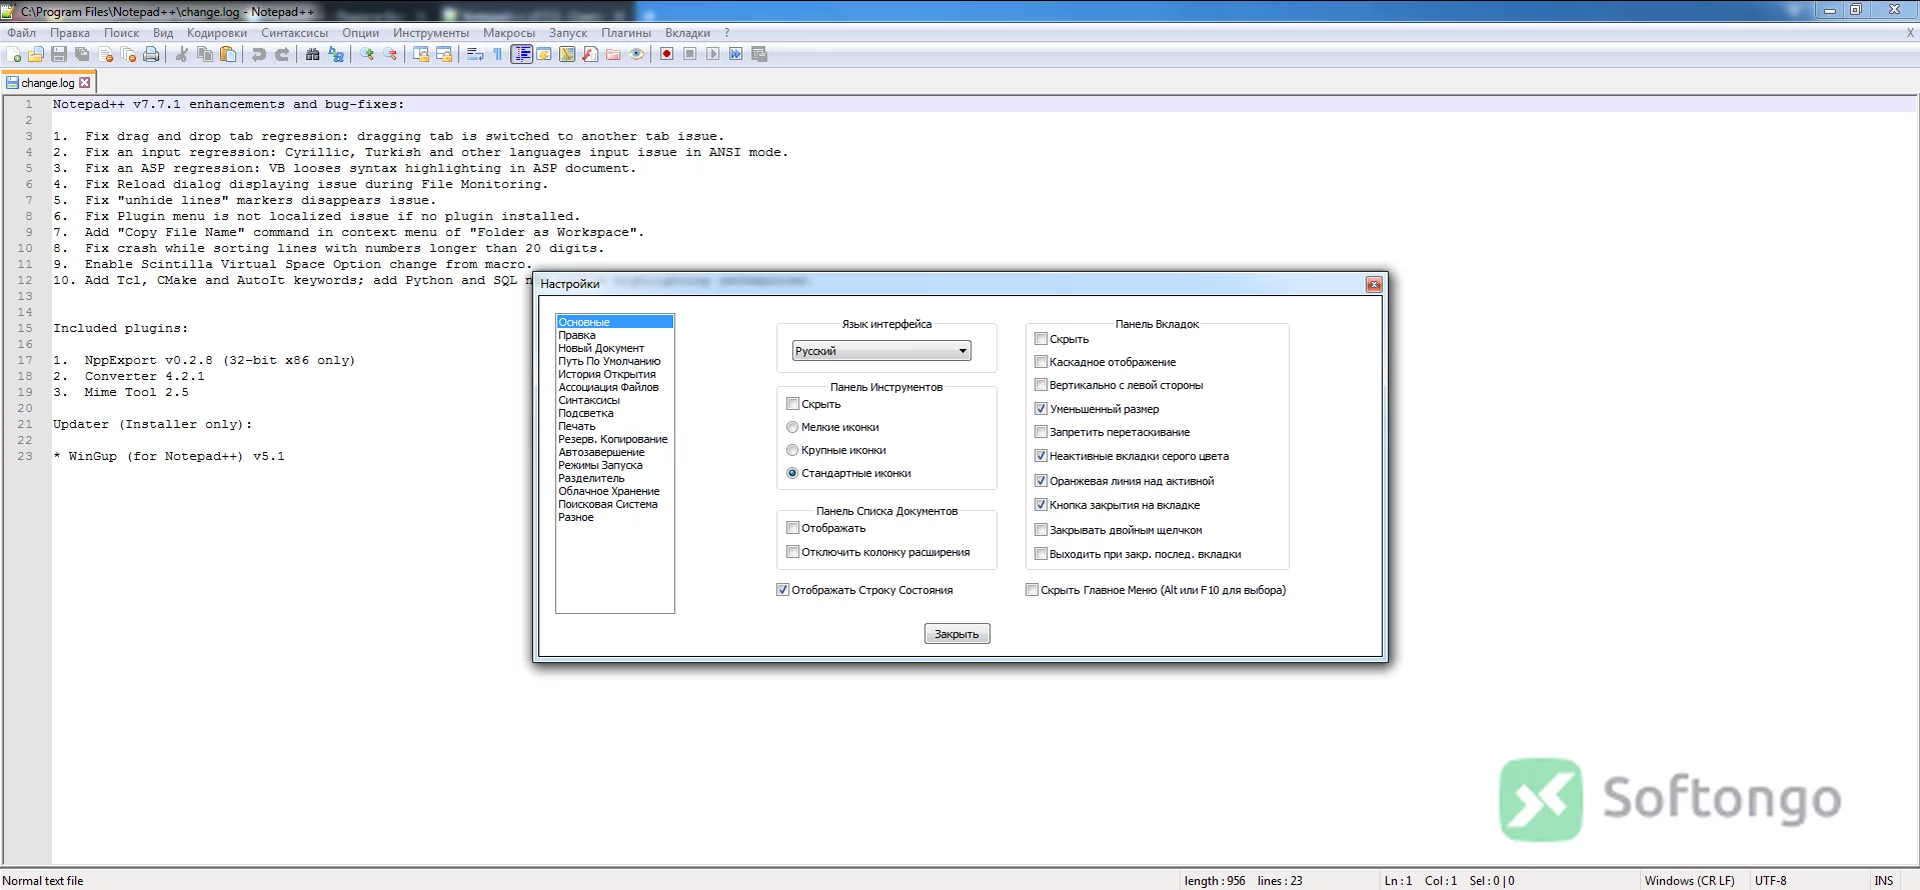Open the Function List panel icon
Screen dimensions: 1920x890
590,55
